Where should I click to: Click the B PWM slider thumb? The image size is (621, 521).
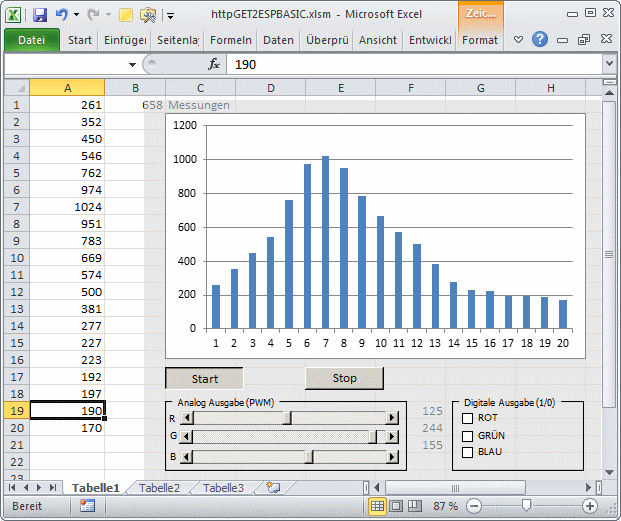pos(309,457)
